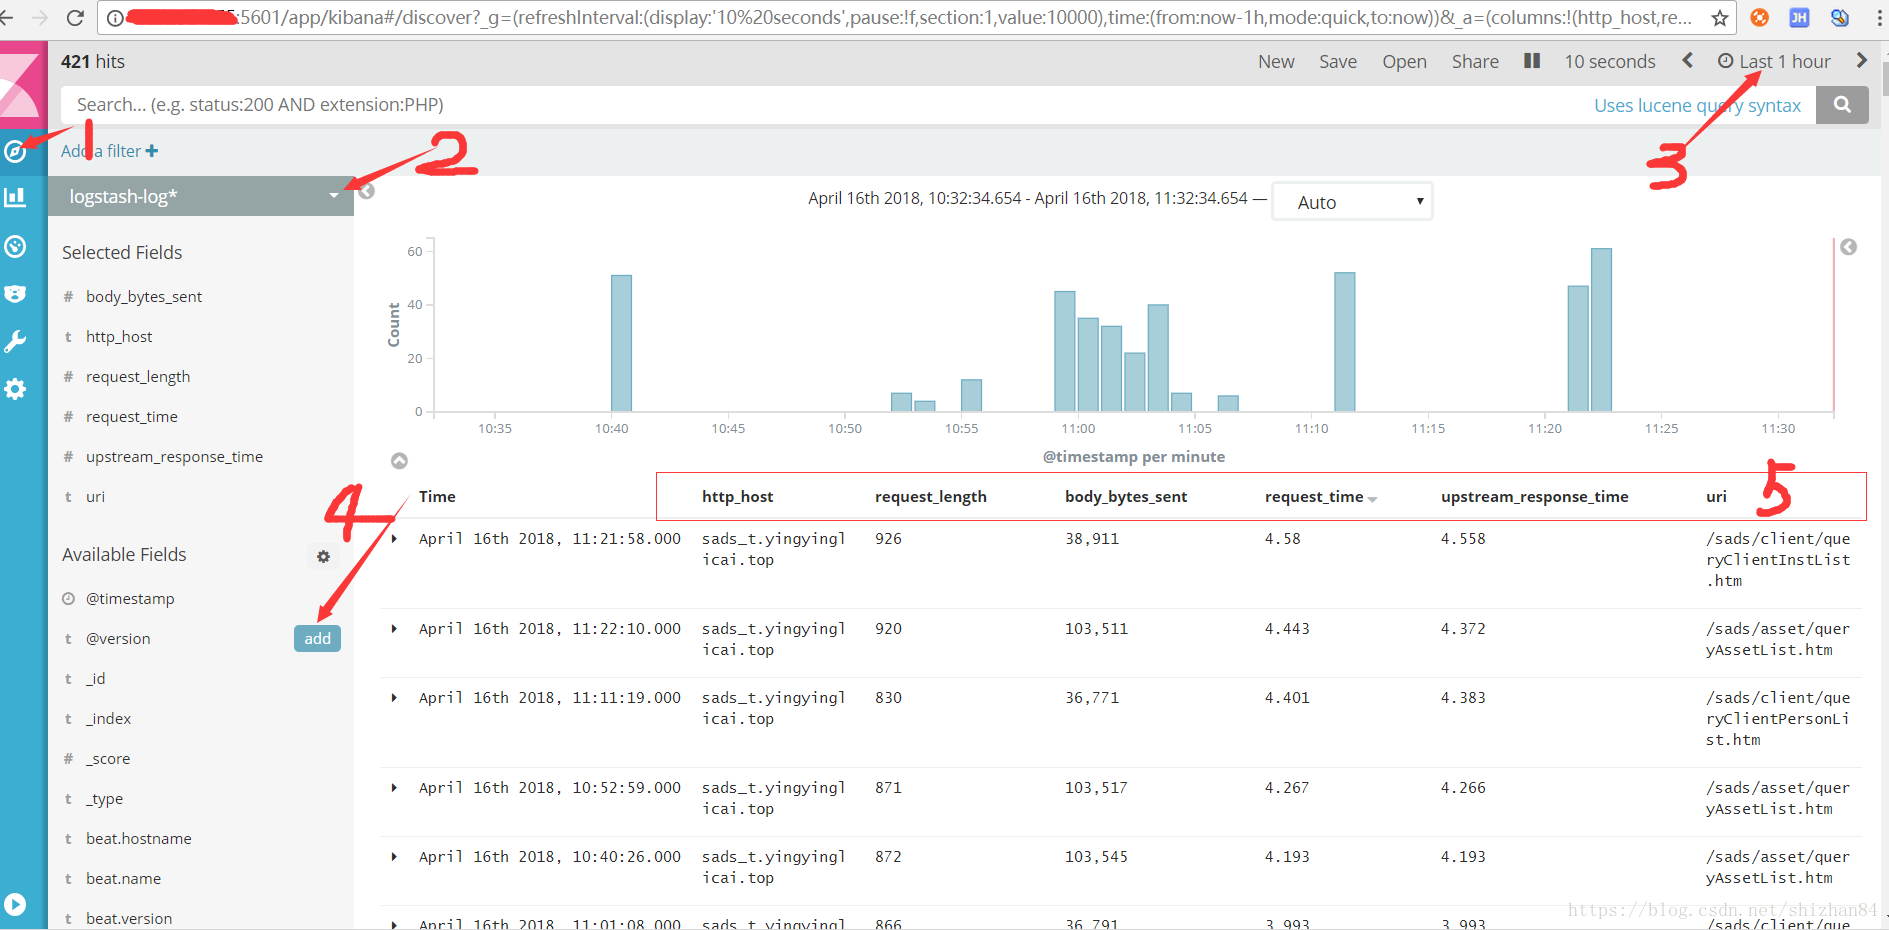Image resolution: width=1889 pixels, height=930 pixels.
Task: Select @timestamp in Available Fields
Action: tap(130, 599)
